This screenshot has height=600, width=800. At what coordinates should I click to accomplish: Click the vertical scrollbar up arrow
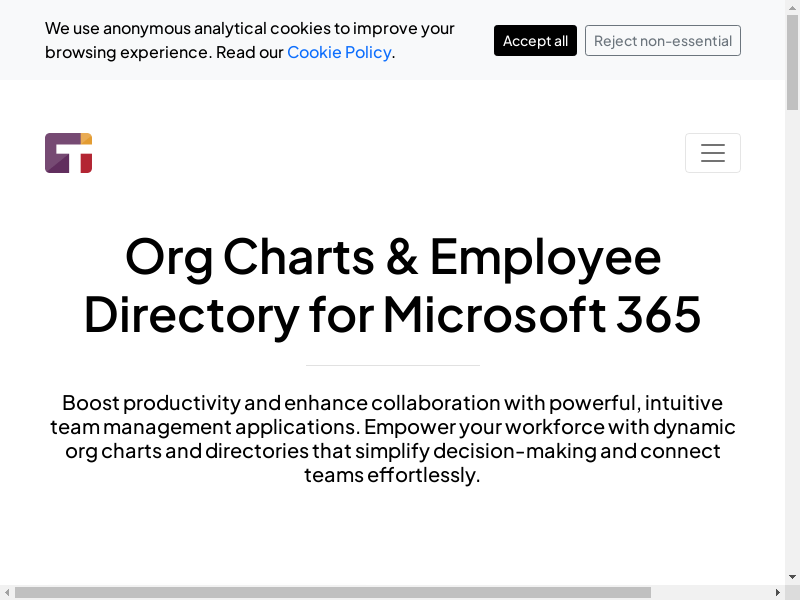point(792,6)
